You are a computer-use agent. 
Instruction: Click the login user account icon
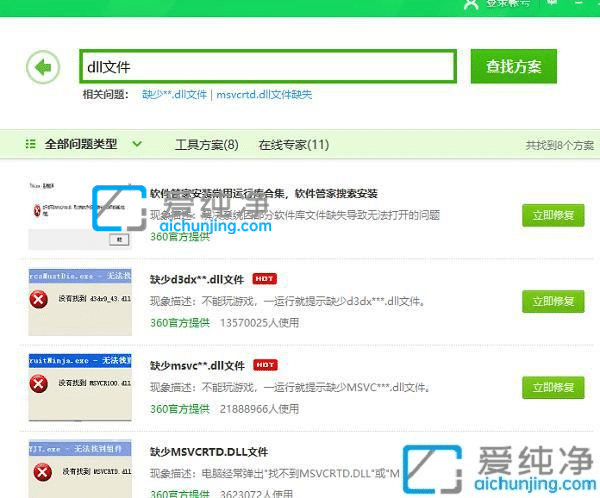[471, 5]
